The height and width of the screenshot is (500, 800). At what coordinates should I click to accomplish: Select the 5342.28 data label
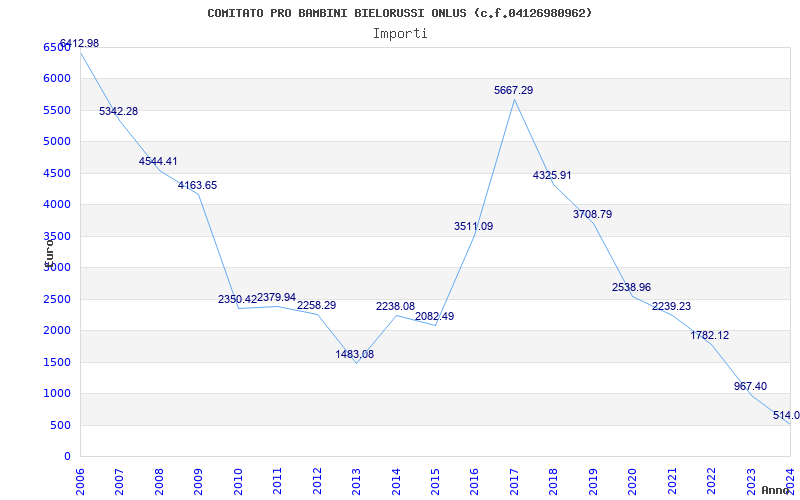click(x=118, y=111)
